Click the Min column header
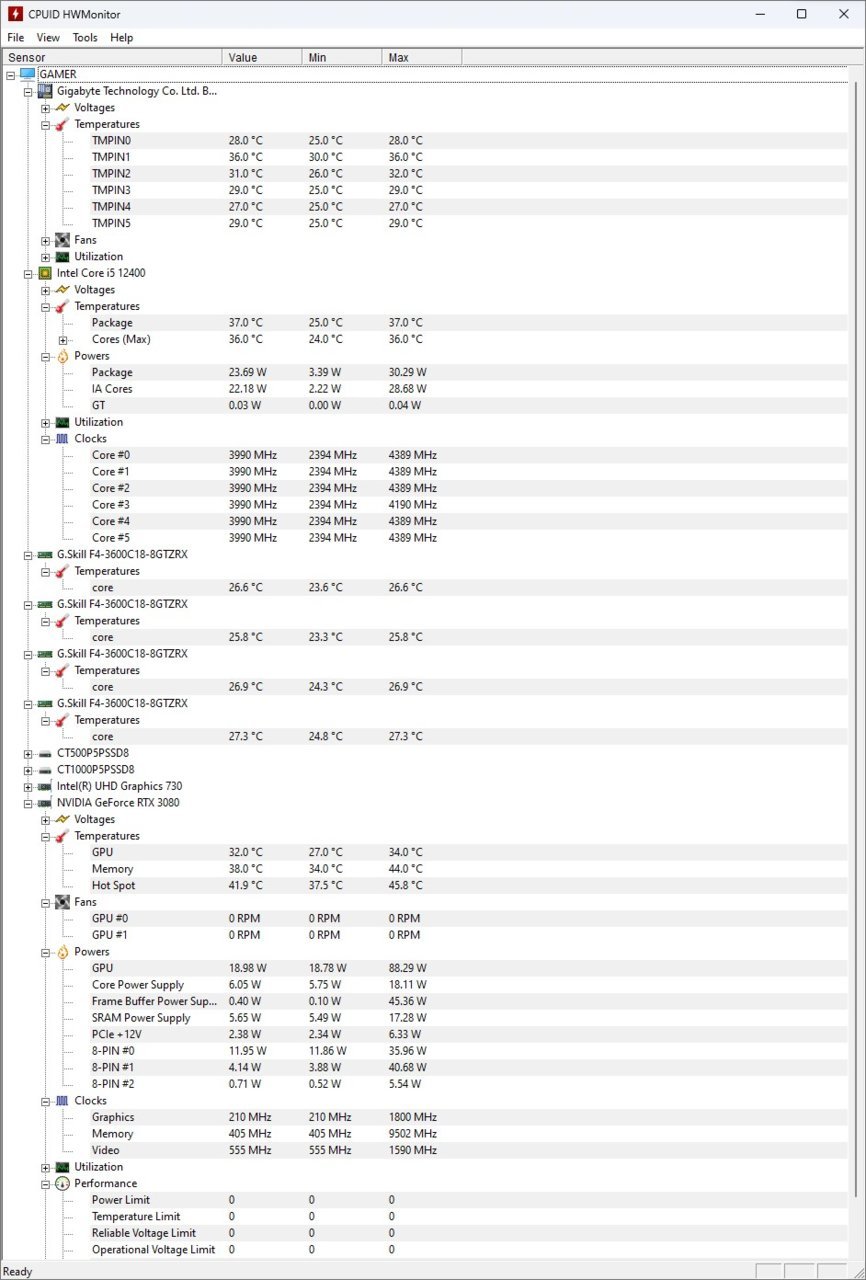Screen dimensions: 866x1280 coord(342,57)
